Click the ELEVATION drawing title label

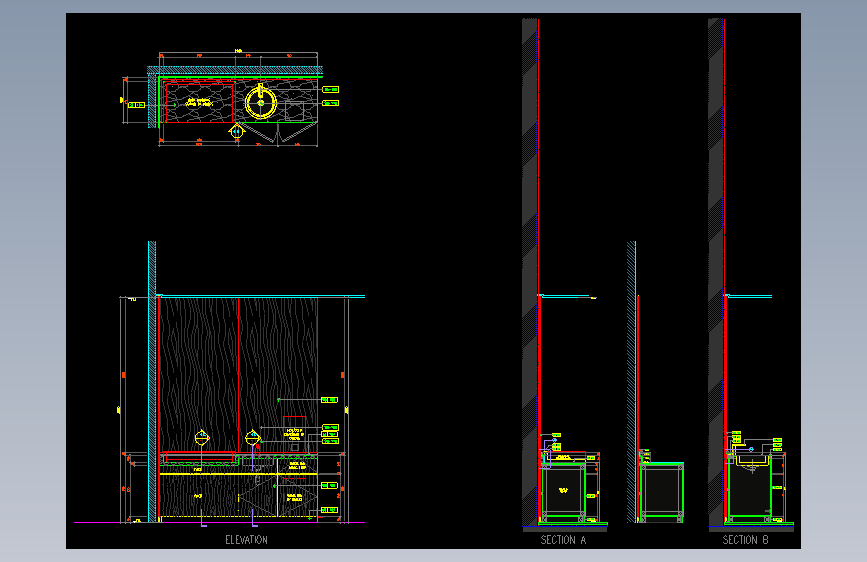coord(246,540)
